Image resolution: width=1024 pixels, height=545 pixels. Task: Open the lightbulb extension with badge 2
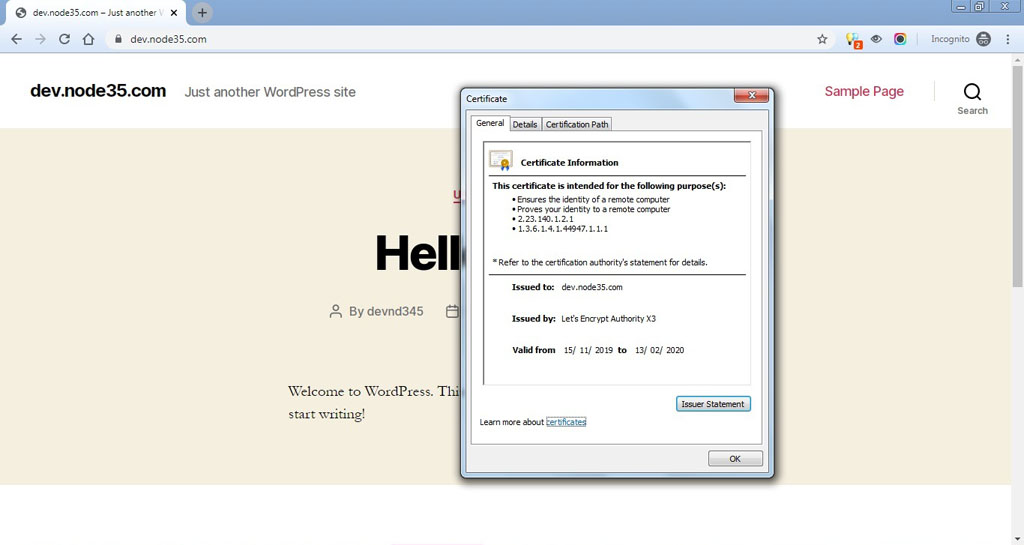[854, 40]
